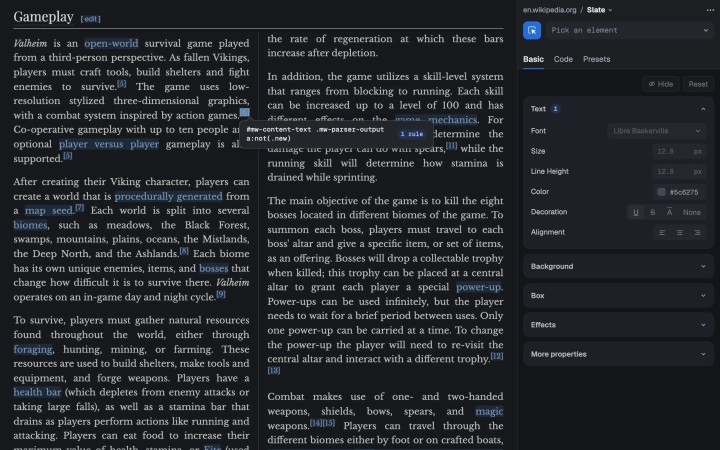
Task: Click the Reset button
Action: 698,84
